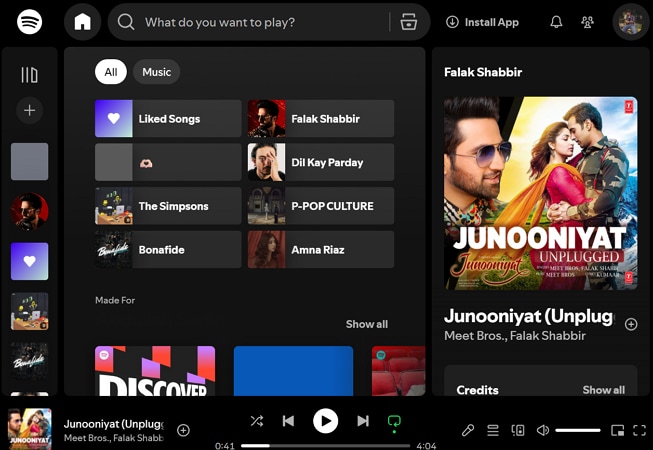Click Junooniyat (Unplugged) title in right panel

click(529, 316)
